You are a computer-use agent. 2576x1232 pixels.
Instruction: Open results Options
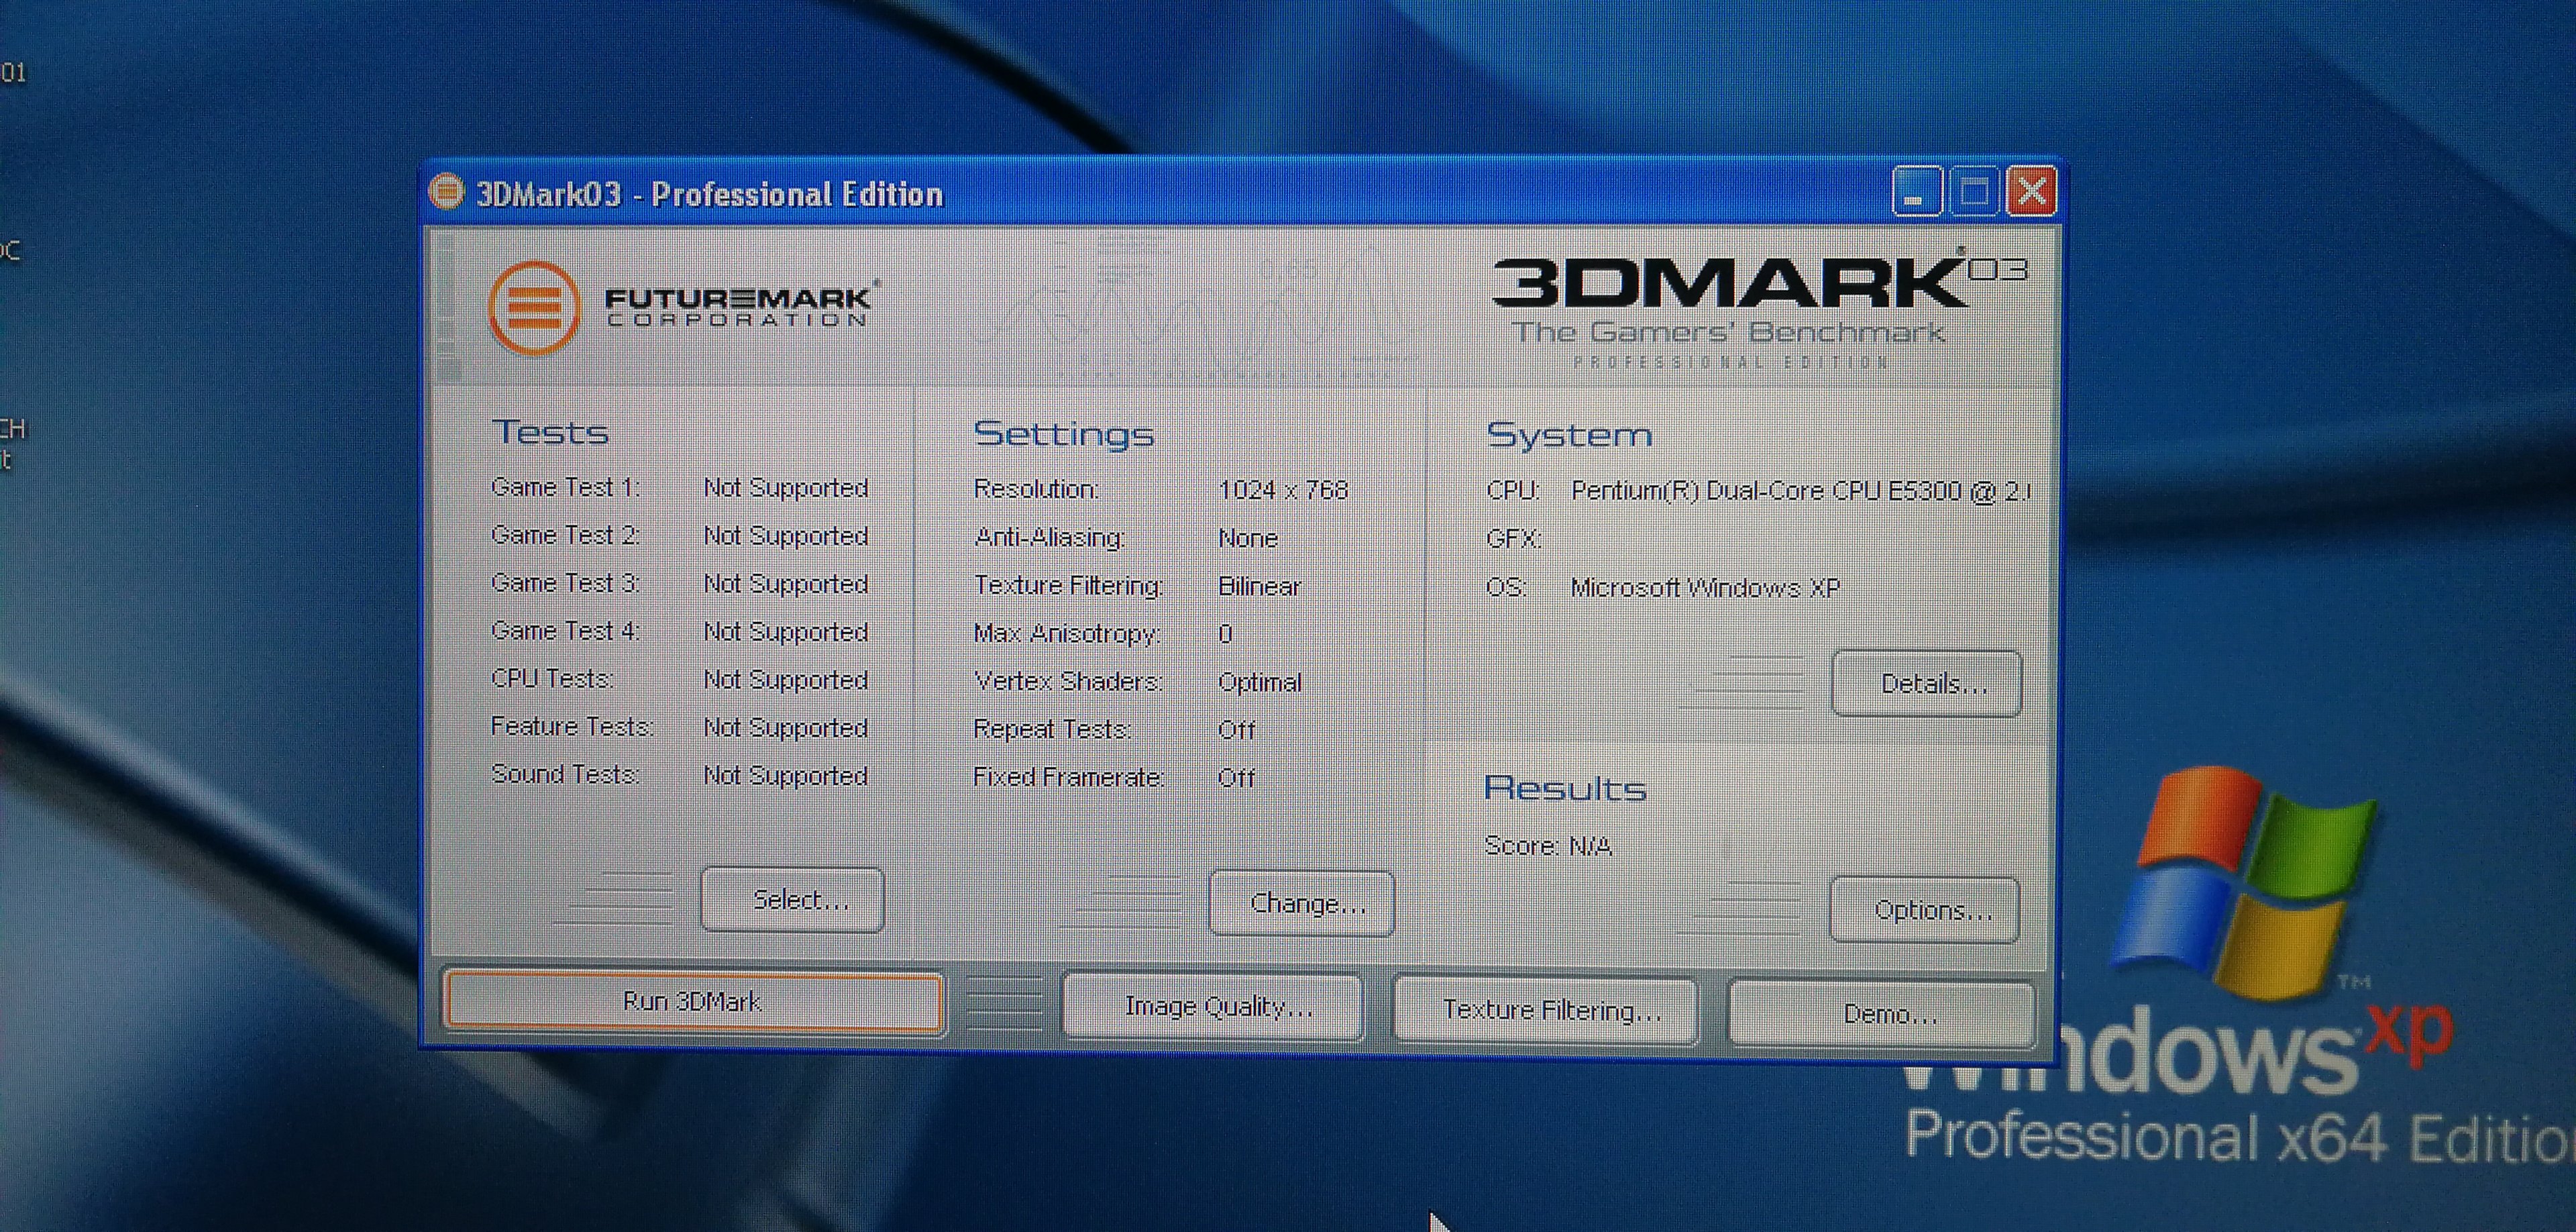[1925, 910]
